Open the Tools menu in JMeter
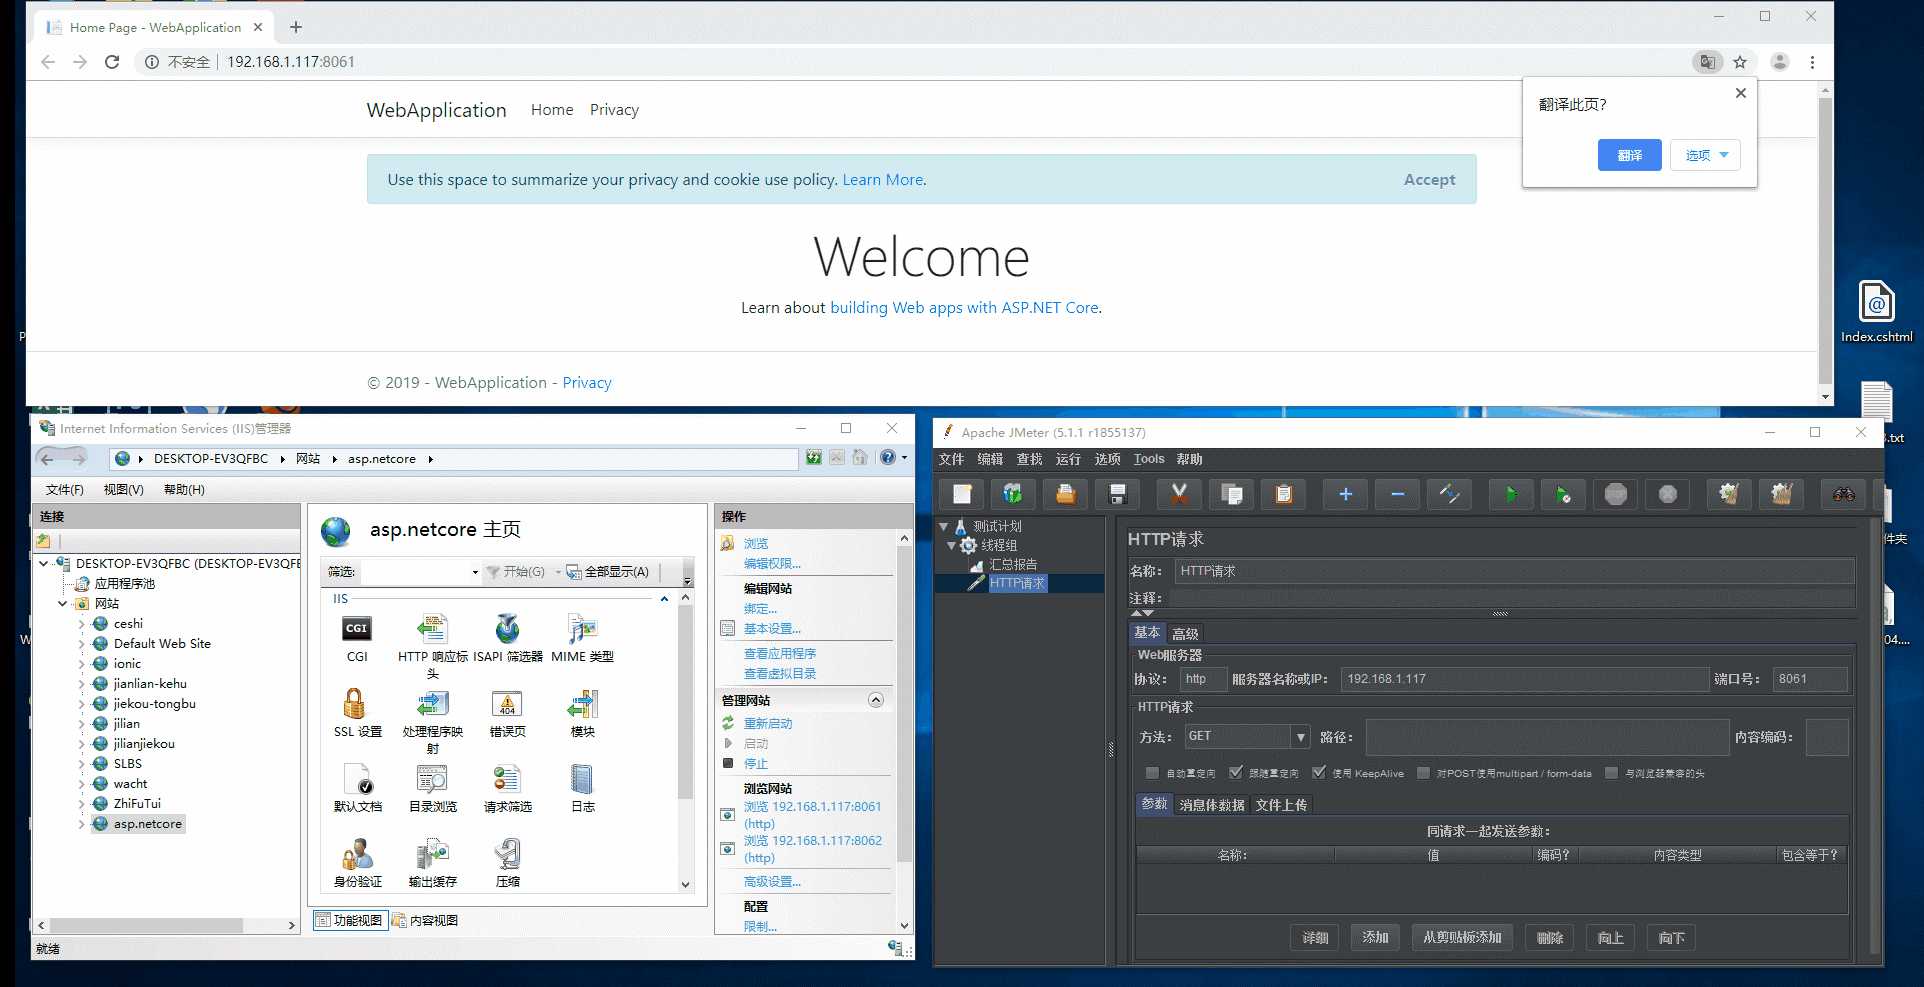 tap(1149, 459)
